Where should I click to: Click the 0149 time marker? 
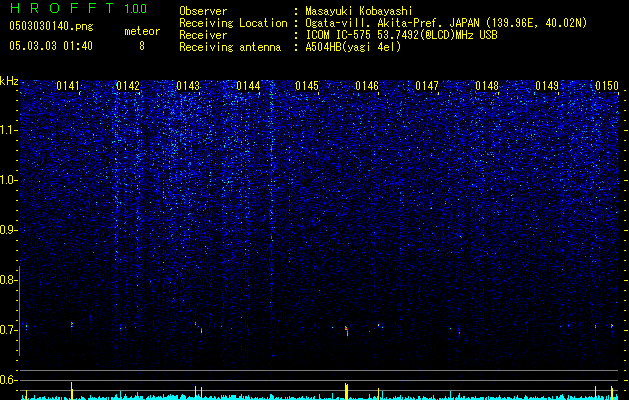[547, 86]
